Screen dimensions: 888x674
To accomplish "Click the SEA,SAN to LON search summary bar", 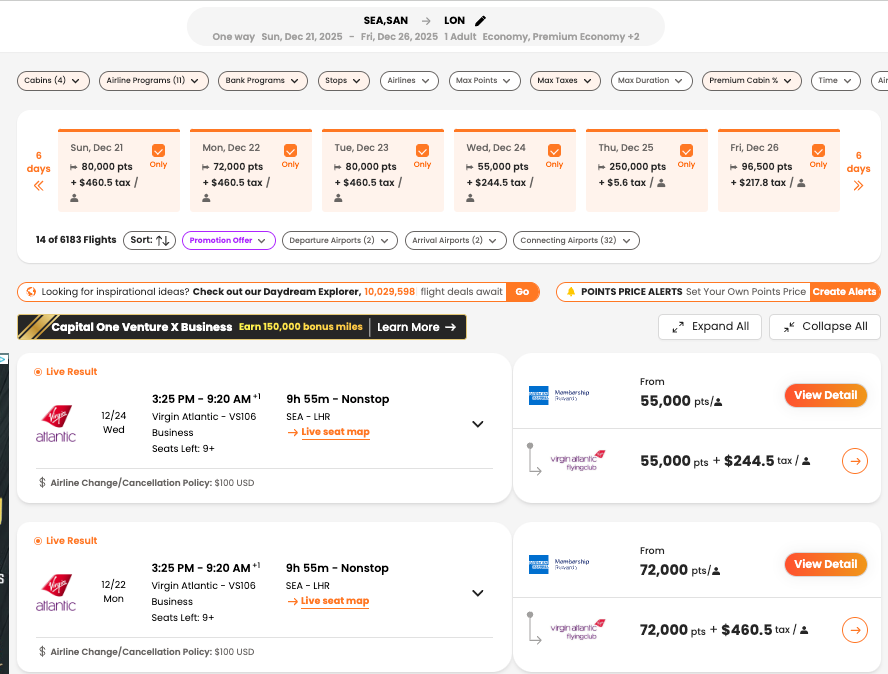I will click(x=425, y=28).
